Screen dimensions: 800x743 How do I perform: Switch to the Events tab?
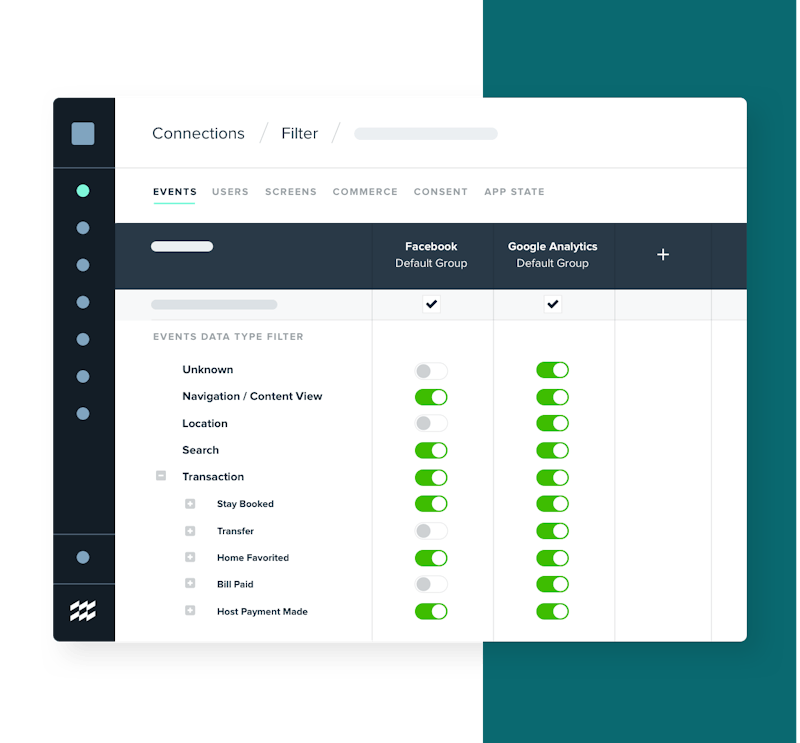pyautogui.click(x=174, y=192)
